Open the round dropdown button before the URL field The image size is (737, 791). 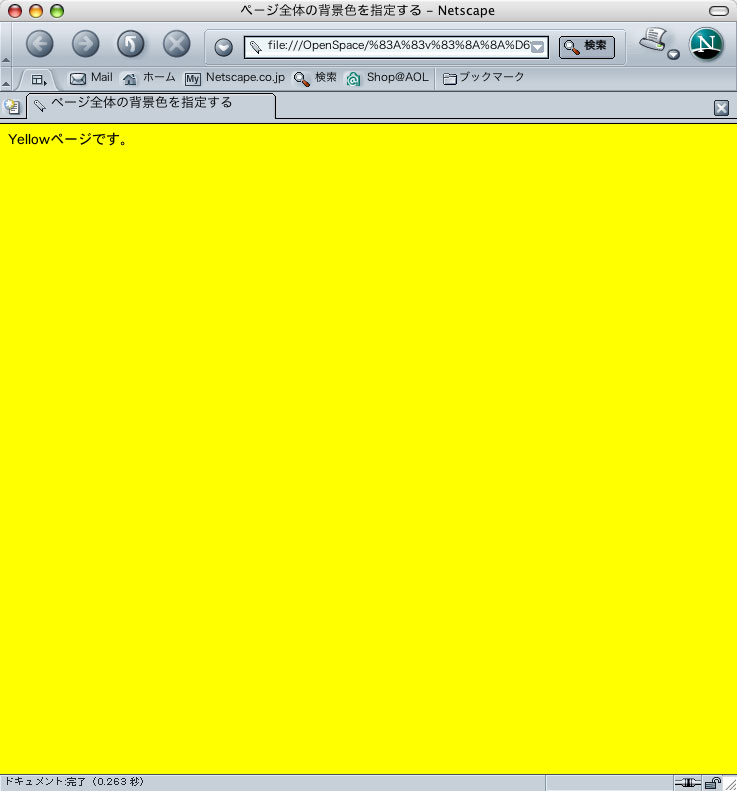tap(223, 47)
